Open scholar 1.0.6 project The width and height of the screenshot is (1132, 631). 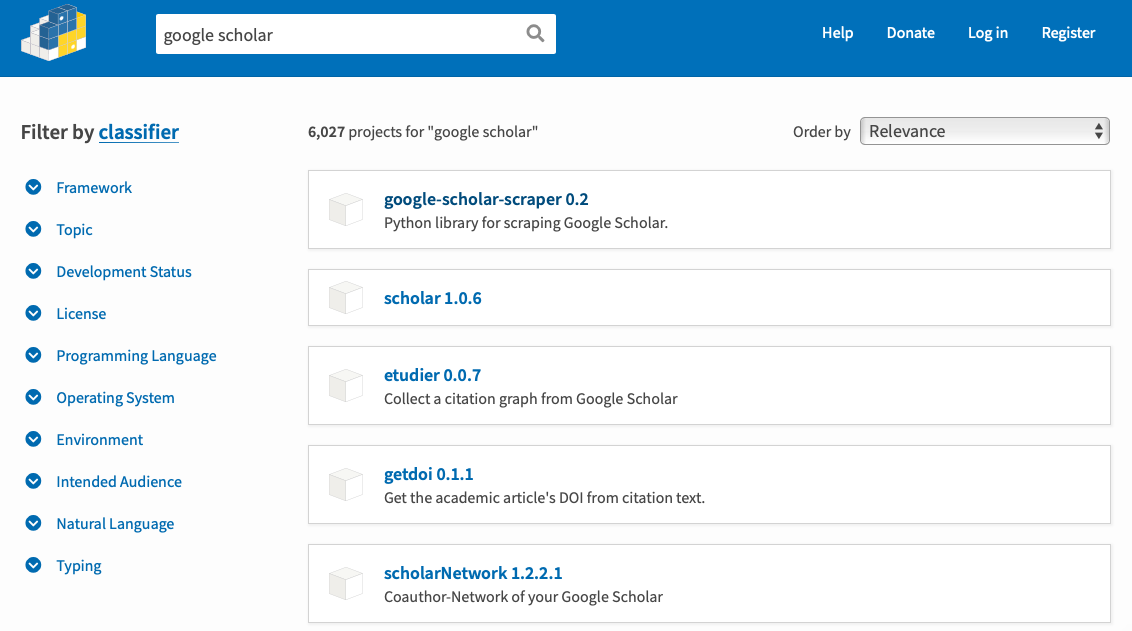432,297
